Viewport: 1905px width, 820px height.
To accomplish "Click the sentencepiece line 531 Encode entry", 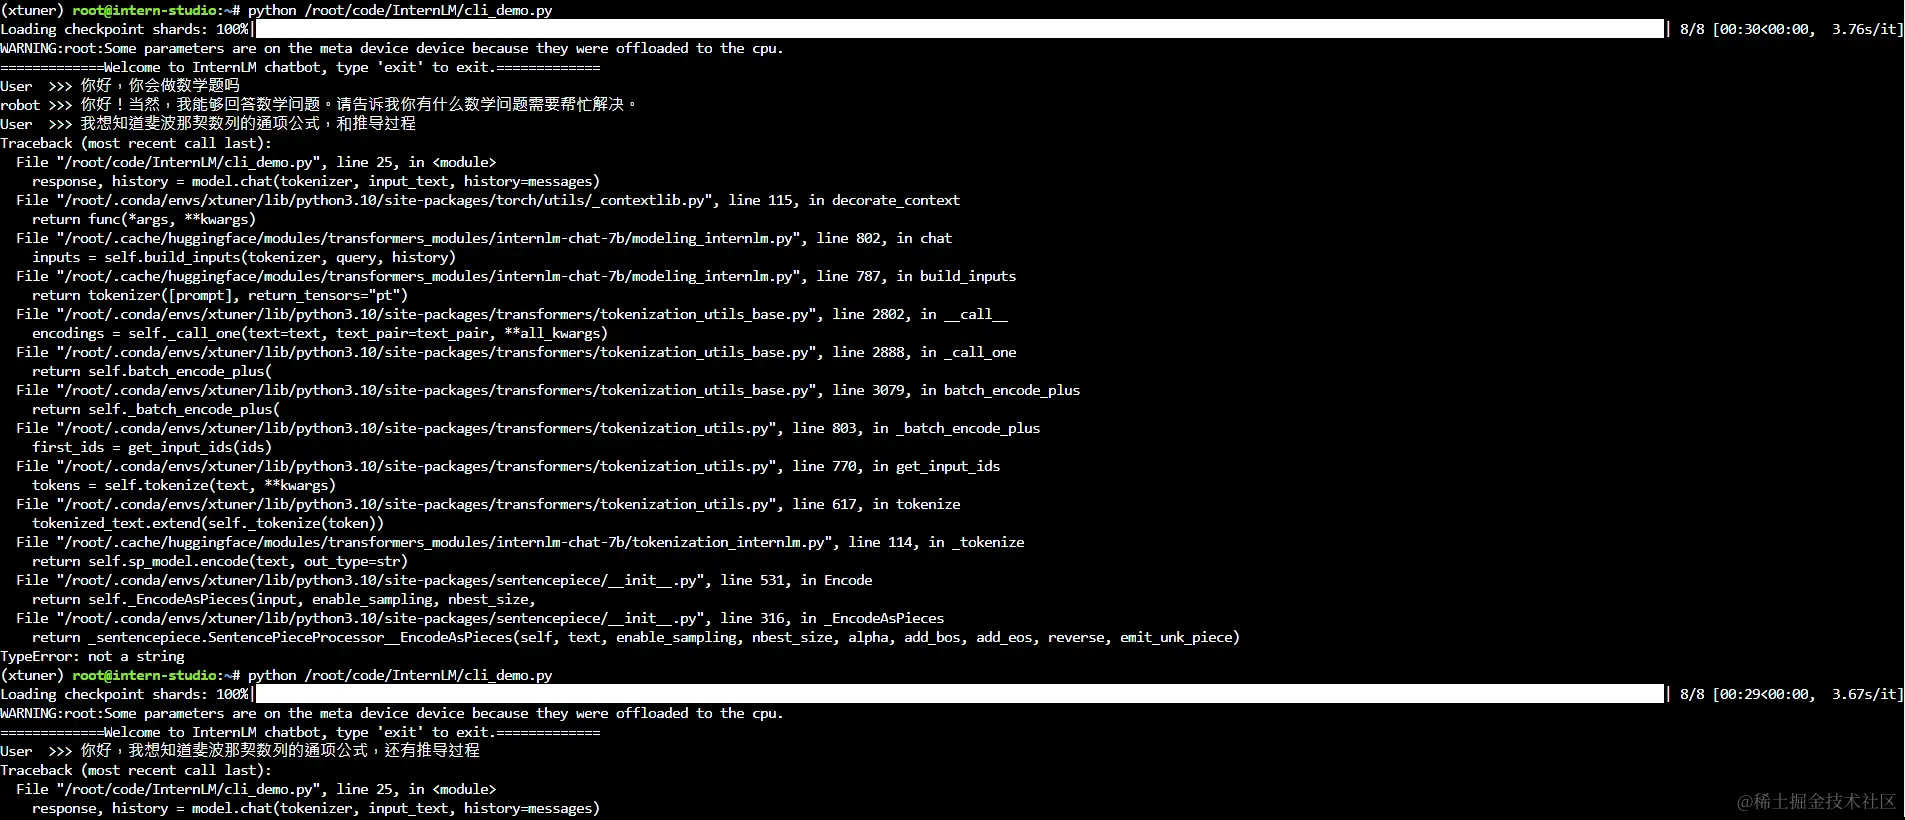I will click(x=444, y=580).
